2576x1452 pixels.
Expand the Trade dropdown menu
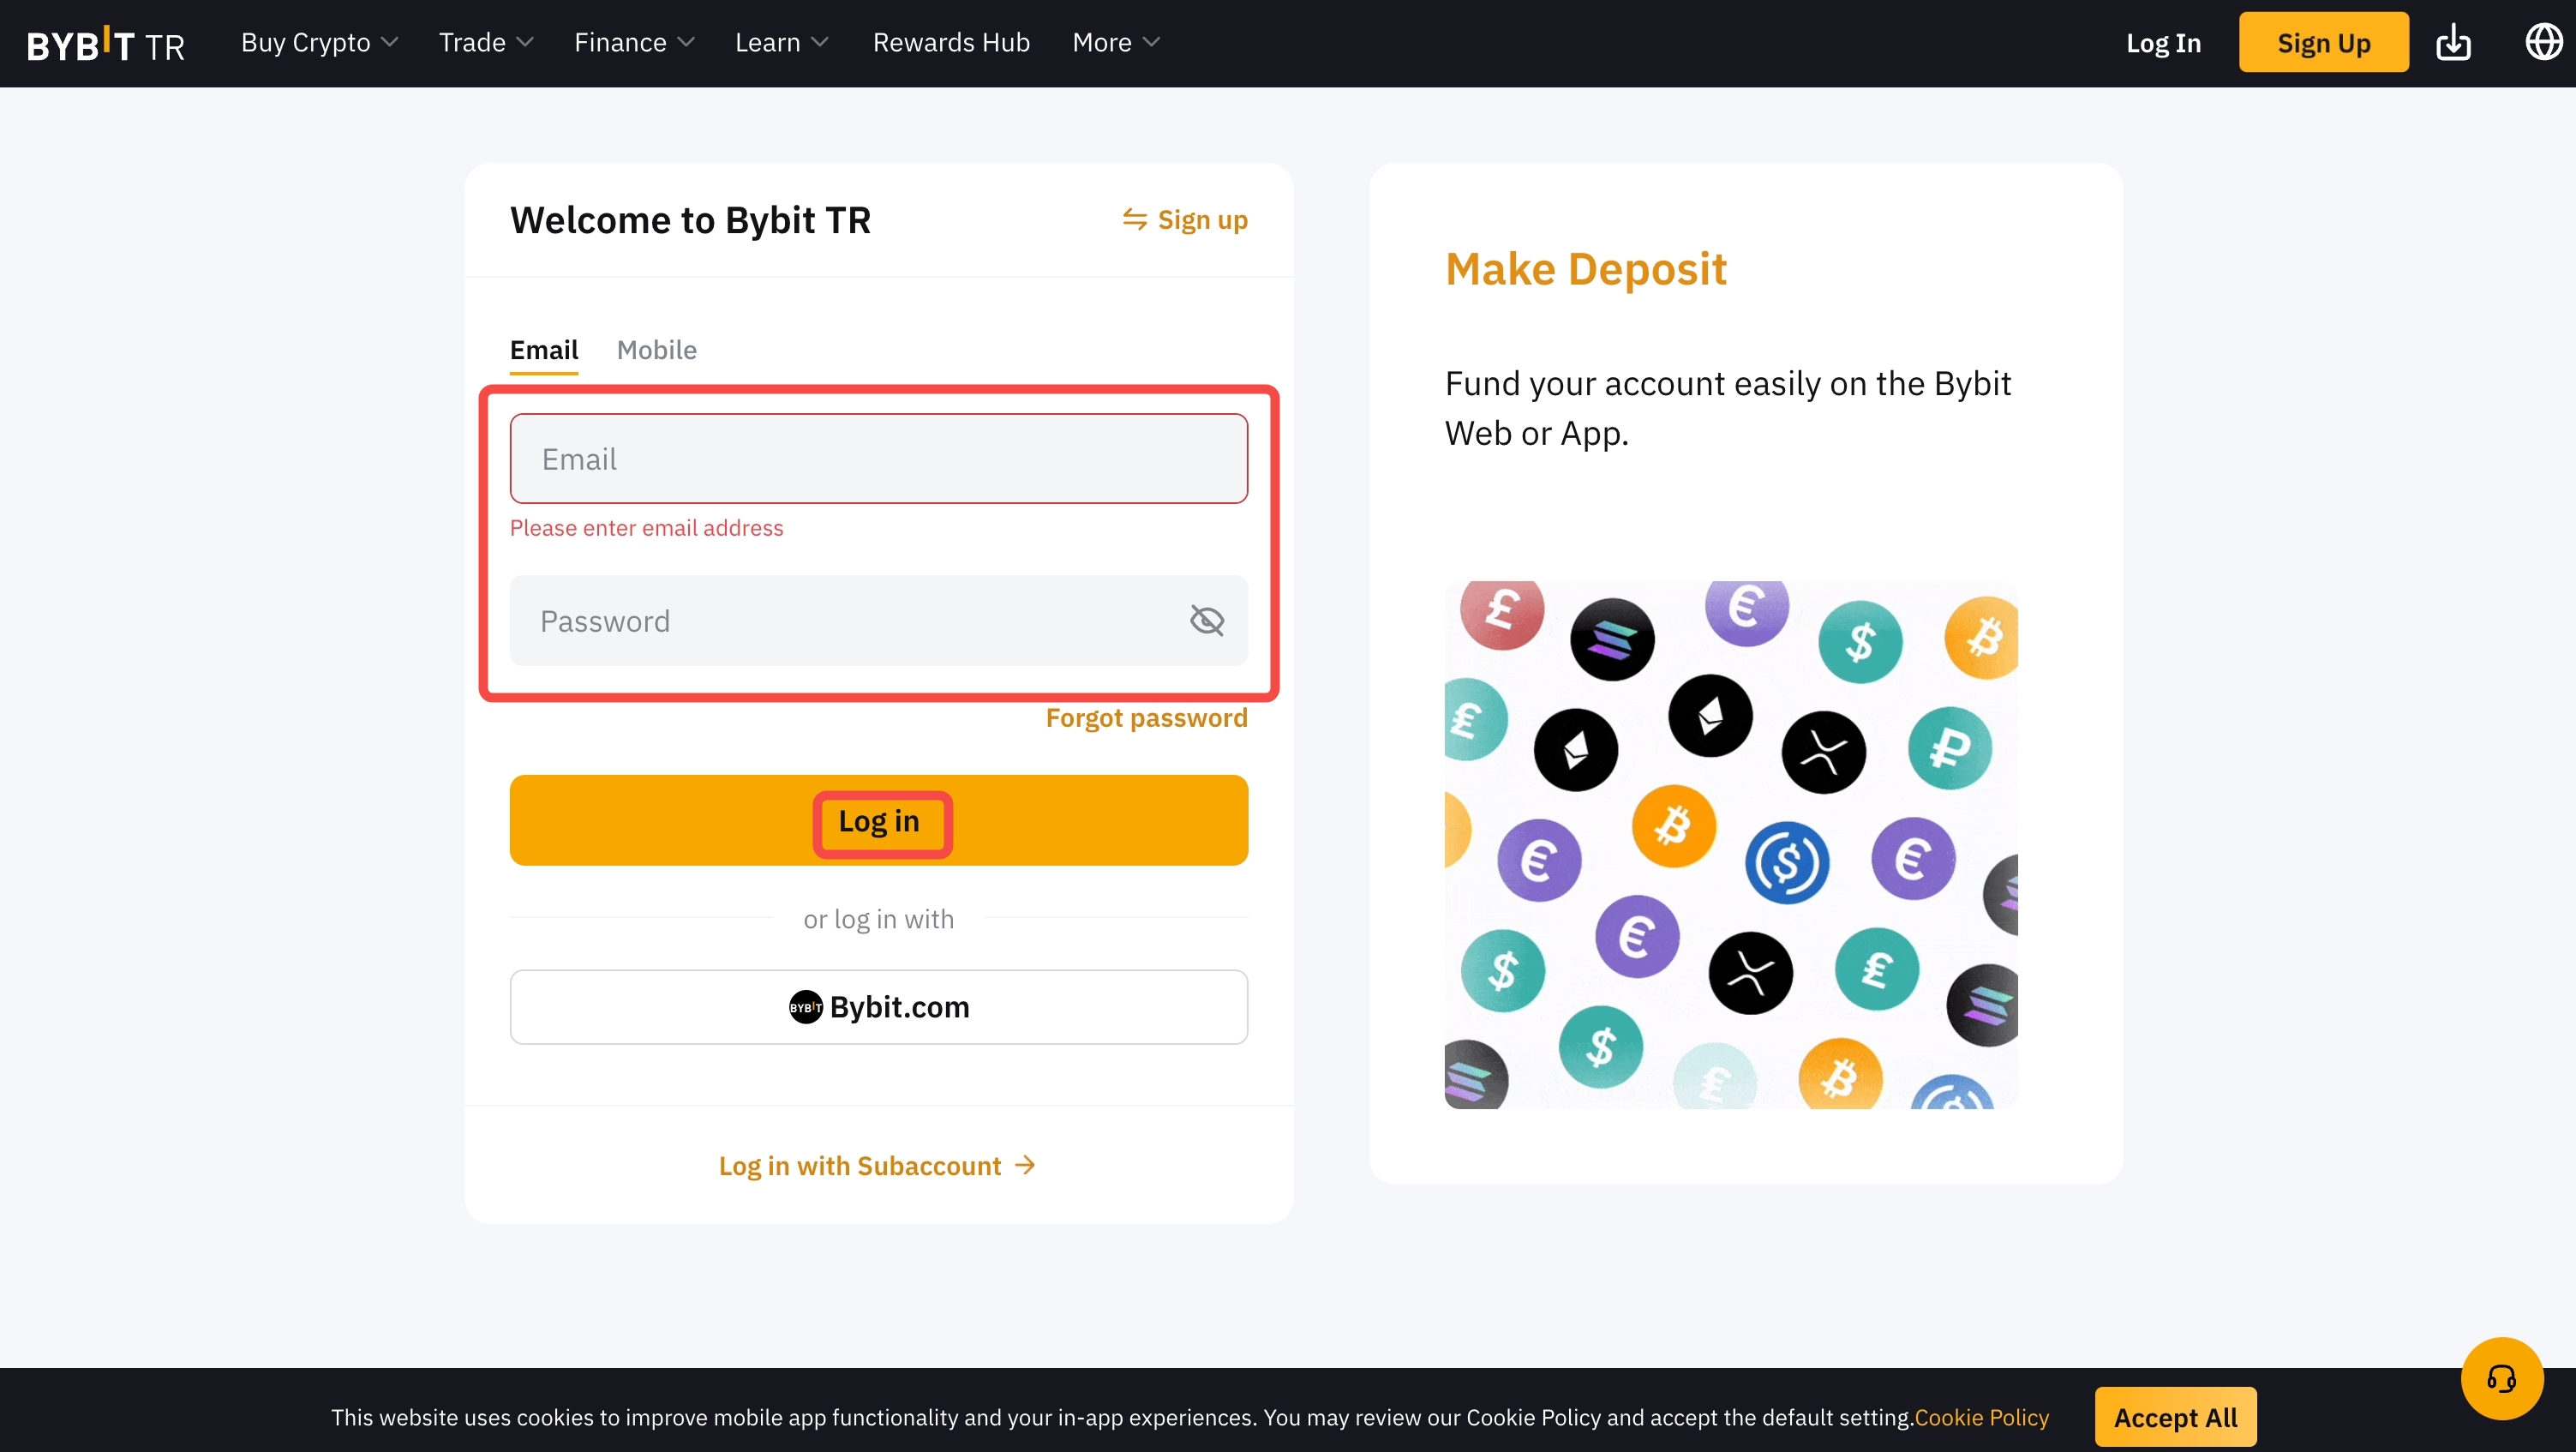click(486, 43)
